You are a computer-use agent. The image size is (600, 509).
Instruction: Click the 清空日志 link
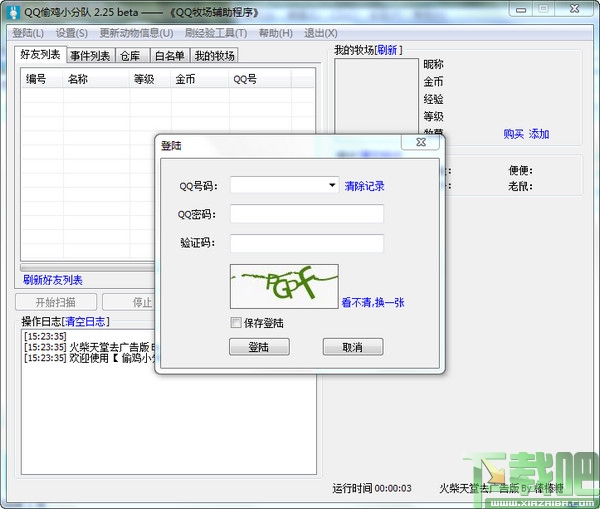tap(85, 321)
